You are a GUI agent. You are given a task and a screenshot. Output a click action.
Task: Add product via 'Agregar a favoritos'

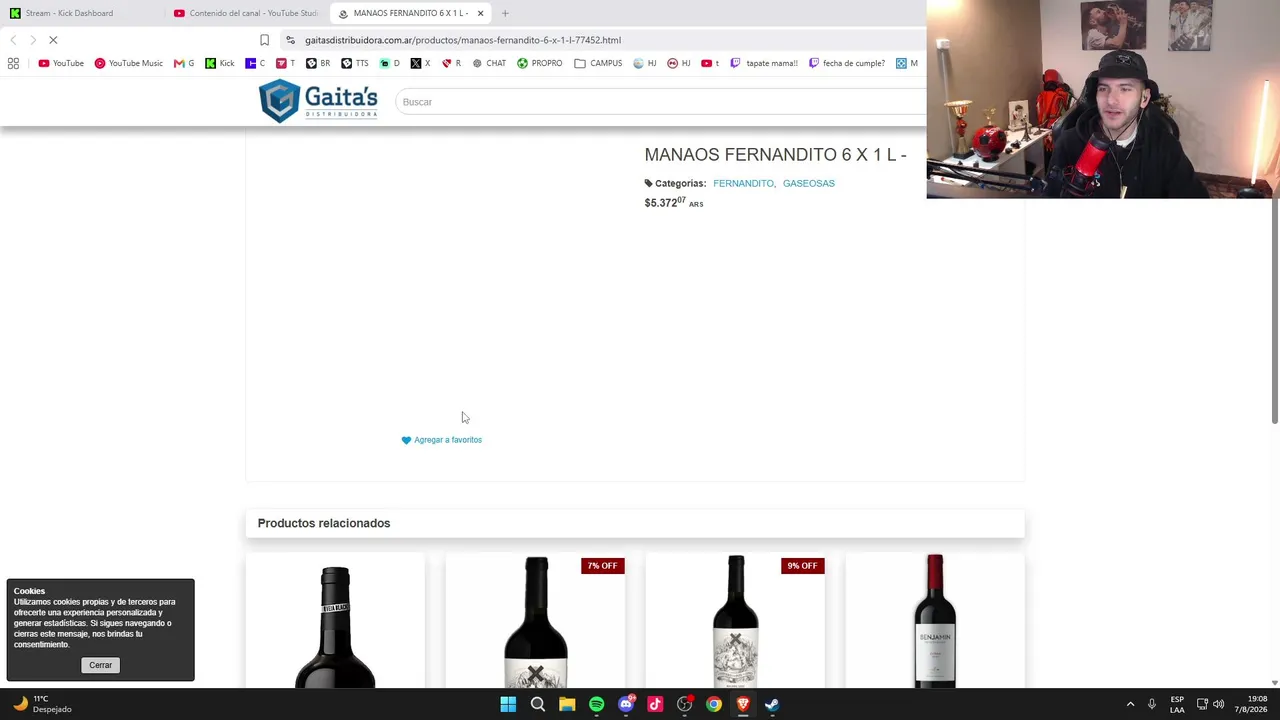[441, 440]
